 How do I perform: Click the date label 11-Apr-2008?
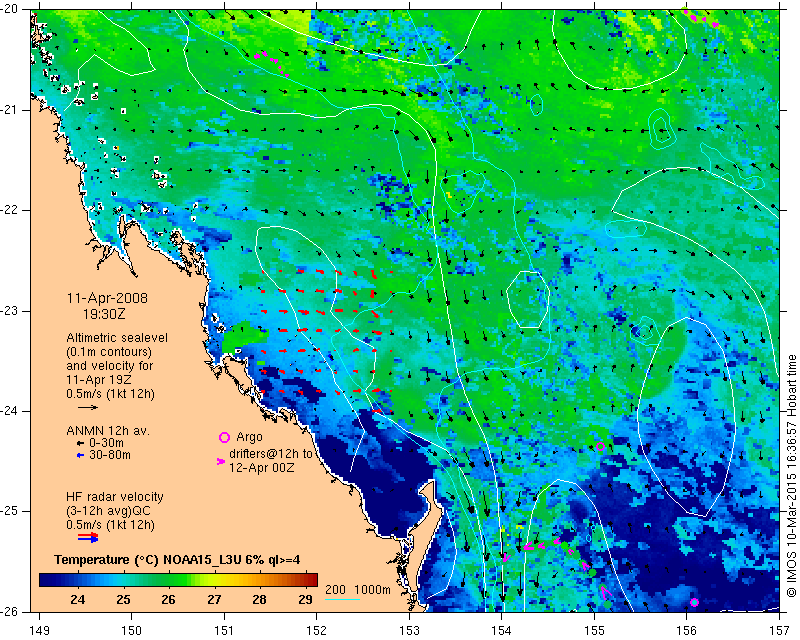107,298
